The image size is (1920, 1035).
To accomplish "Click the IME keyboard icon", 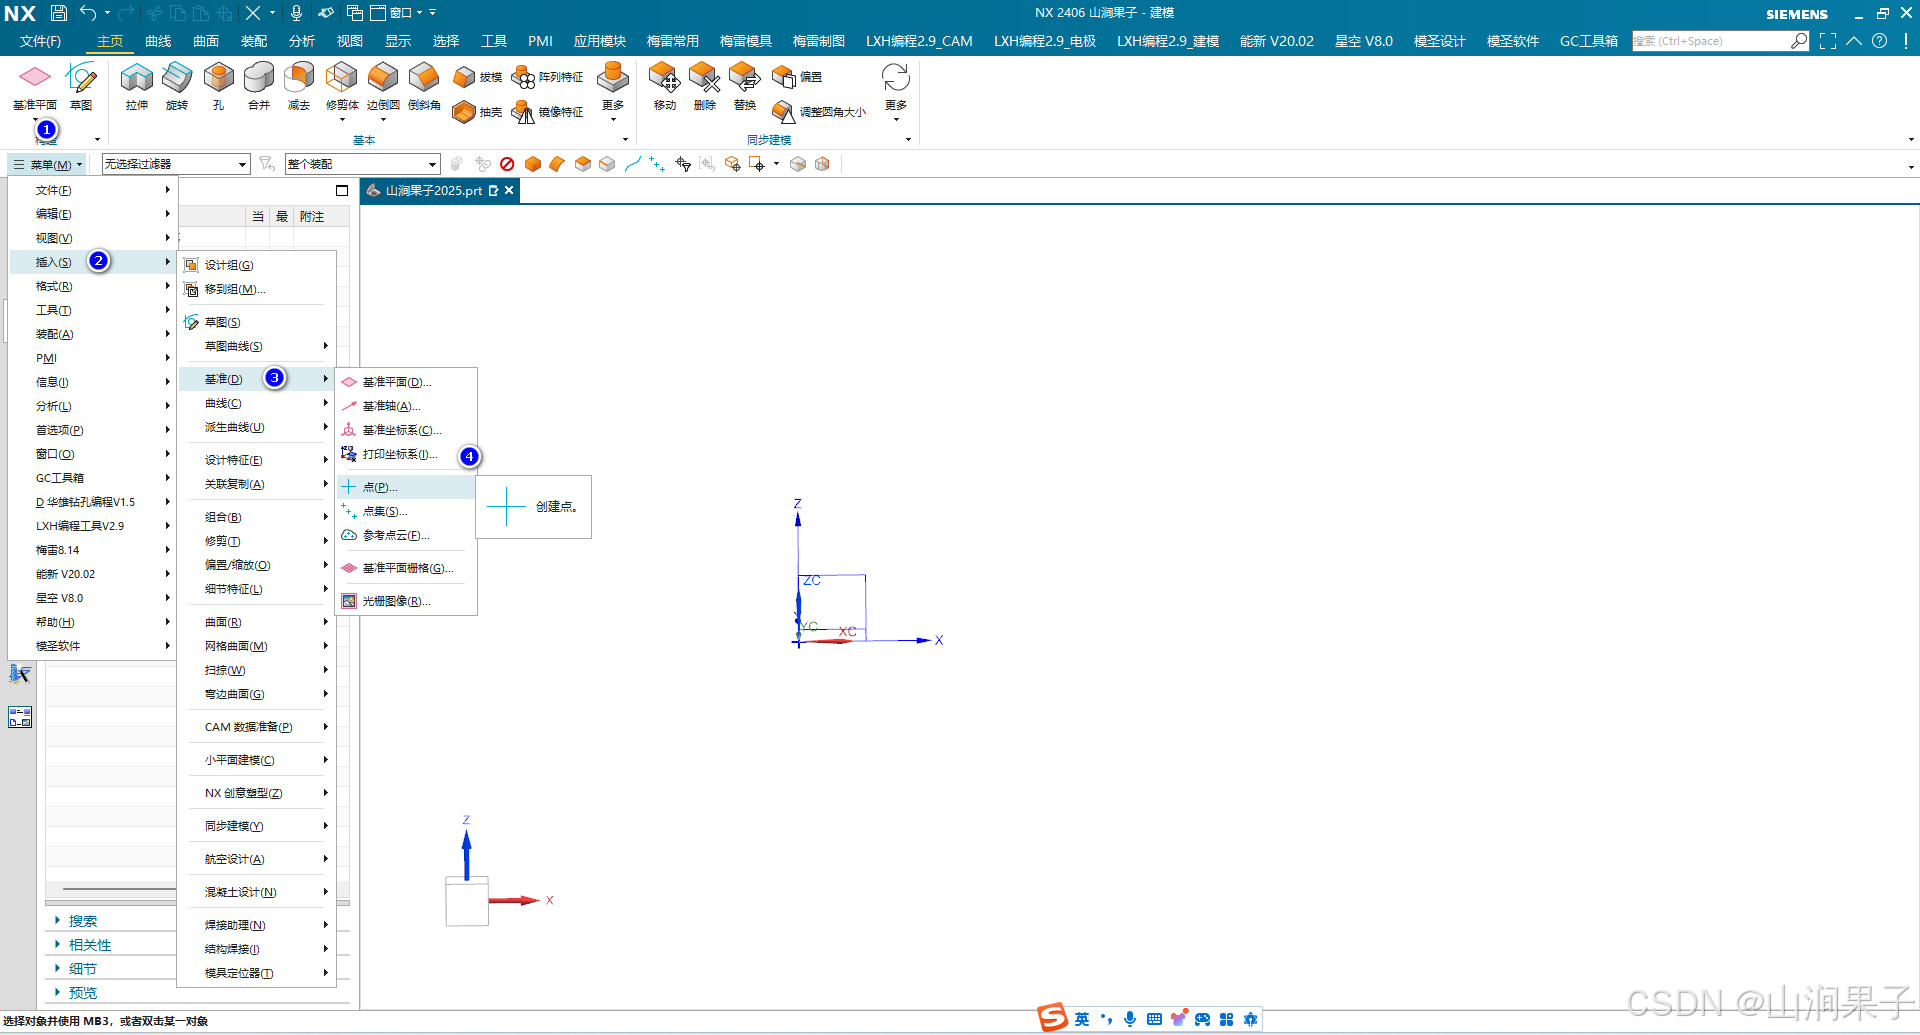I will tap(1154, 1019).
